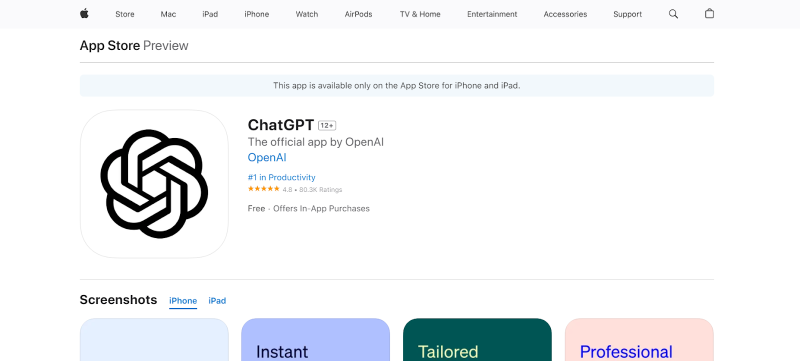The width and height of the screenshot is (800, 361).
Task: Open the Professional screenshot thumbnail
Action: tap(639, 340)
